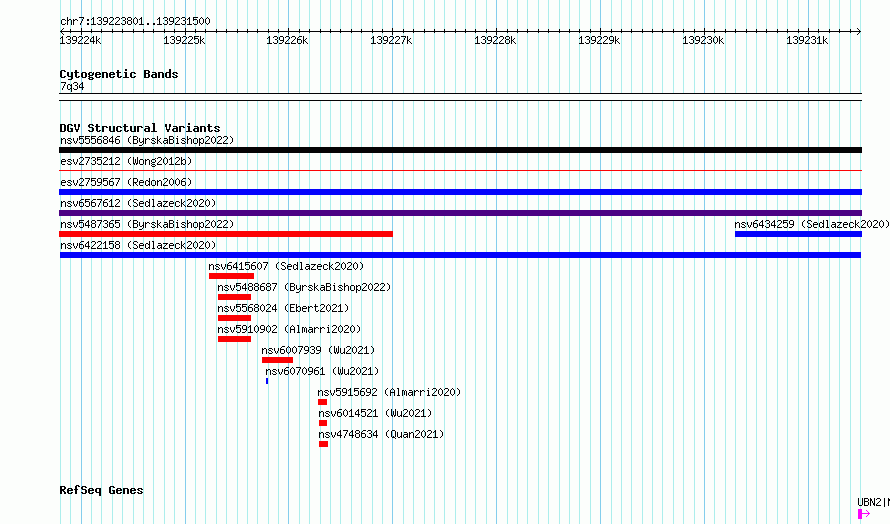The width and height of the screenshot is (890, 524).
Task: Click the Cytogenetic Bands track title
Action: (x=119, y=74)
